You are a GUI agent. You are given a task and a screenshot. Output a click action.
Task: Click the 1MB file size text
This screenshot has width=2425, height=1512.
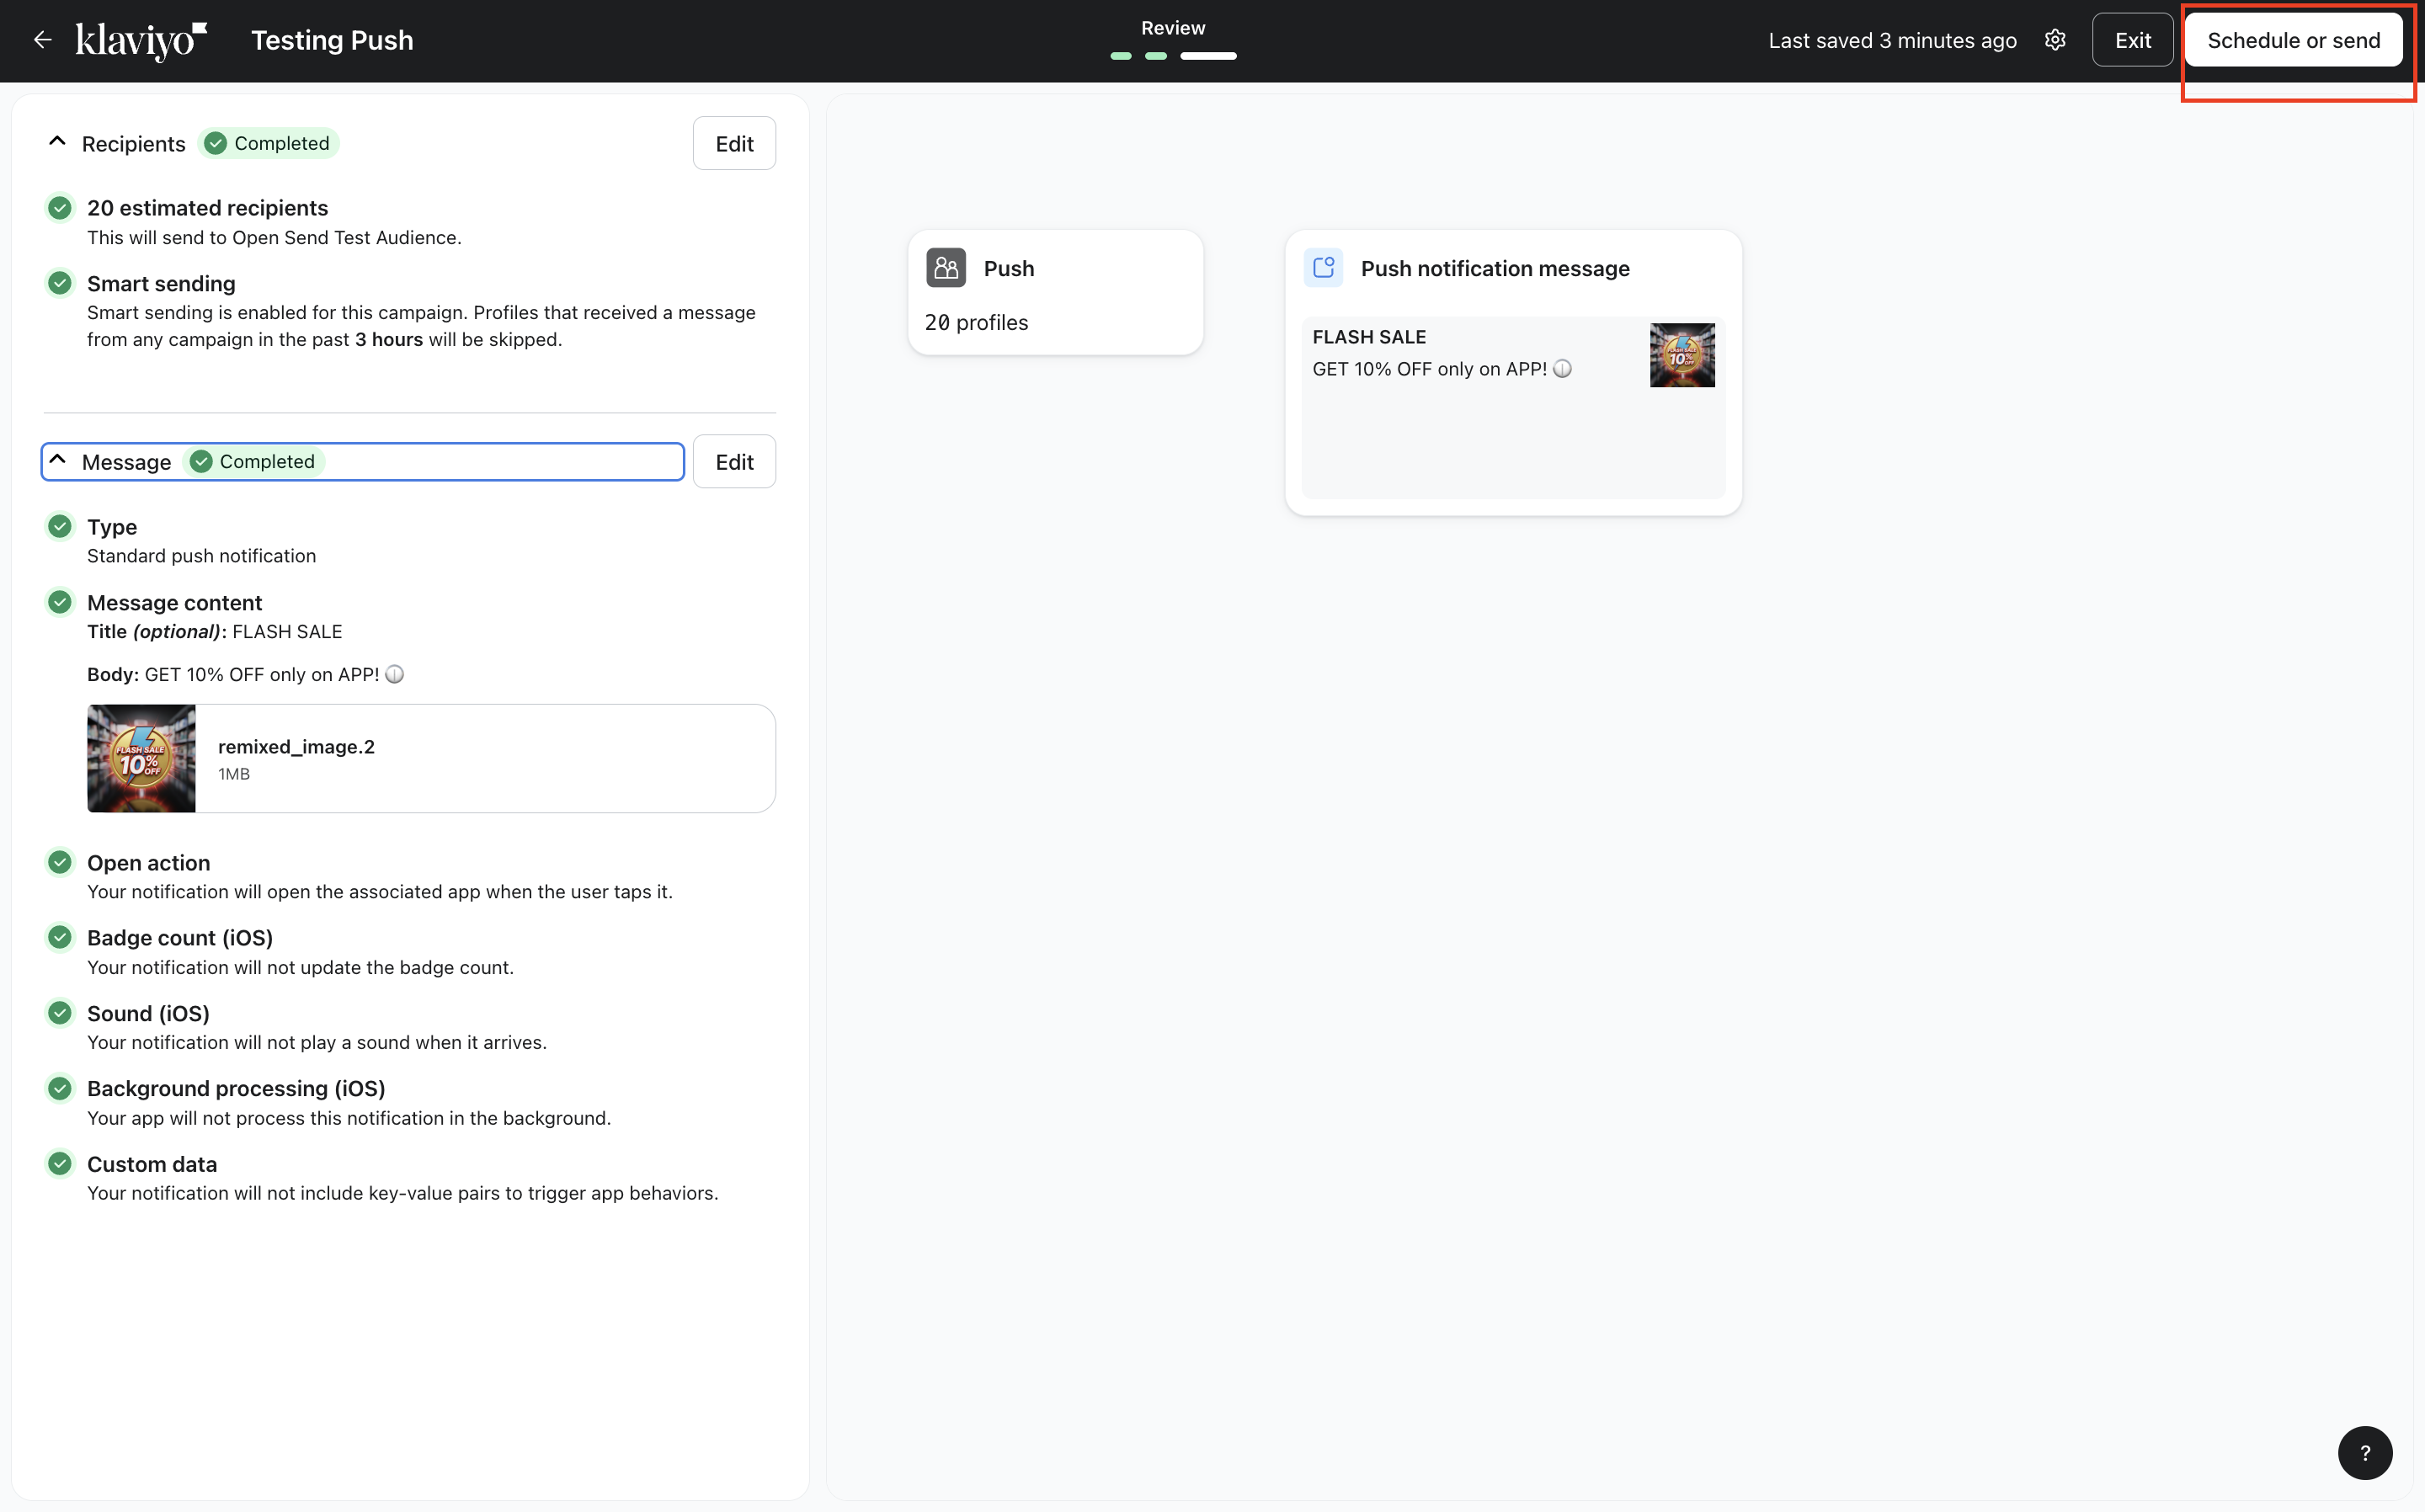[x=234, y=774]
